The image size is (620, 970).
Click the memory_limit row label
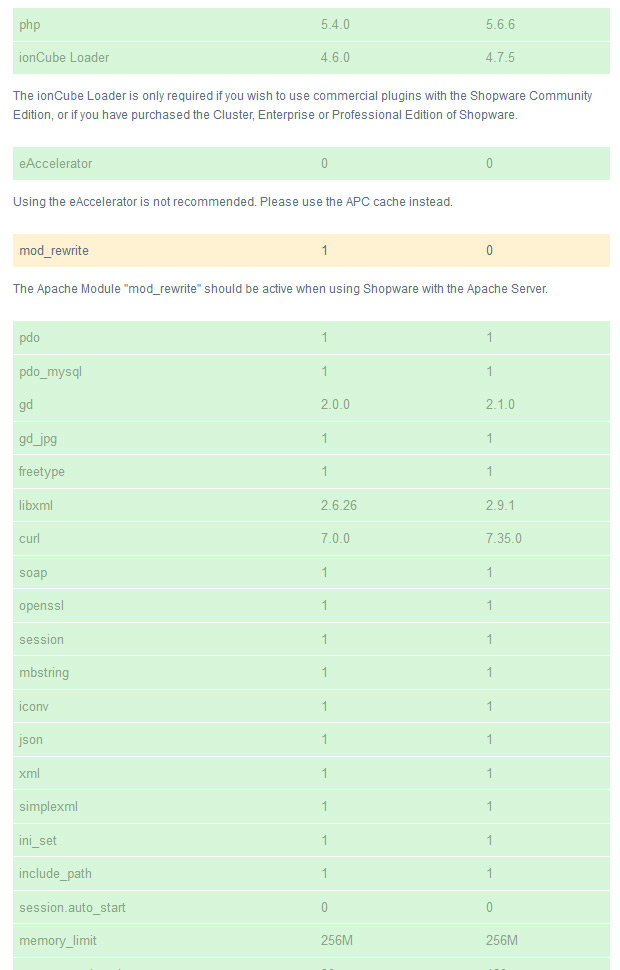coord(58,941)
